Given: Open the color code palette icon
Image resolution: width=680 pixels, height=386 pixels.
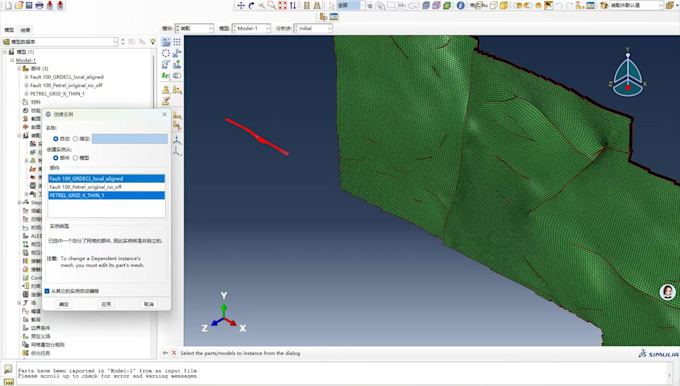Looking at the screenshot, I should [x=604, y=6].
